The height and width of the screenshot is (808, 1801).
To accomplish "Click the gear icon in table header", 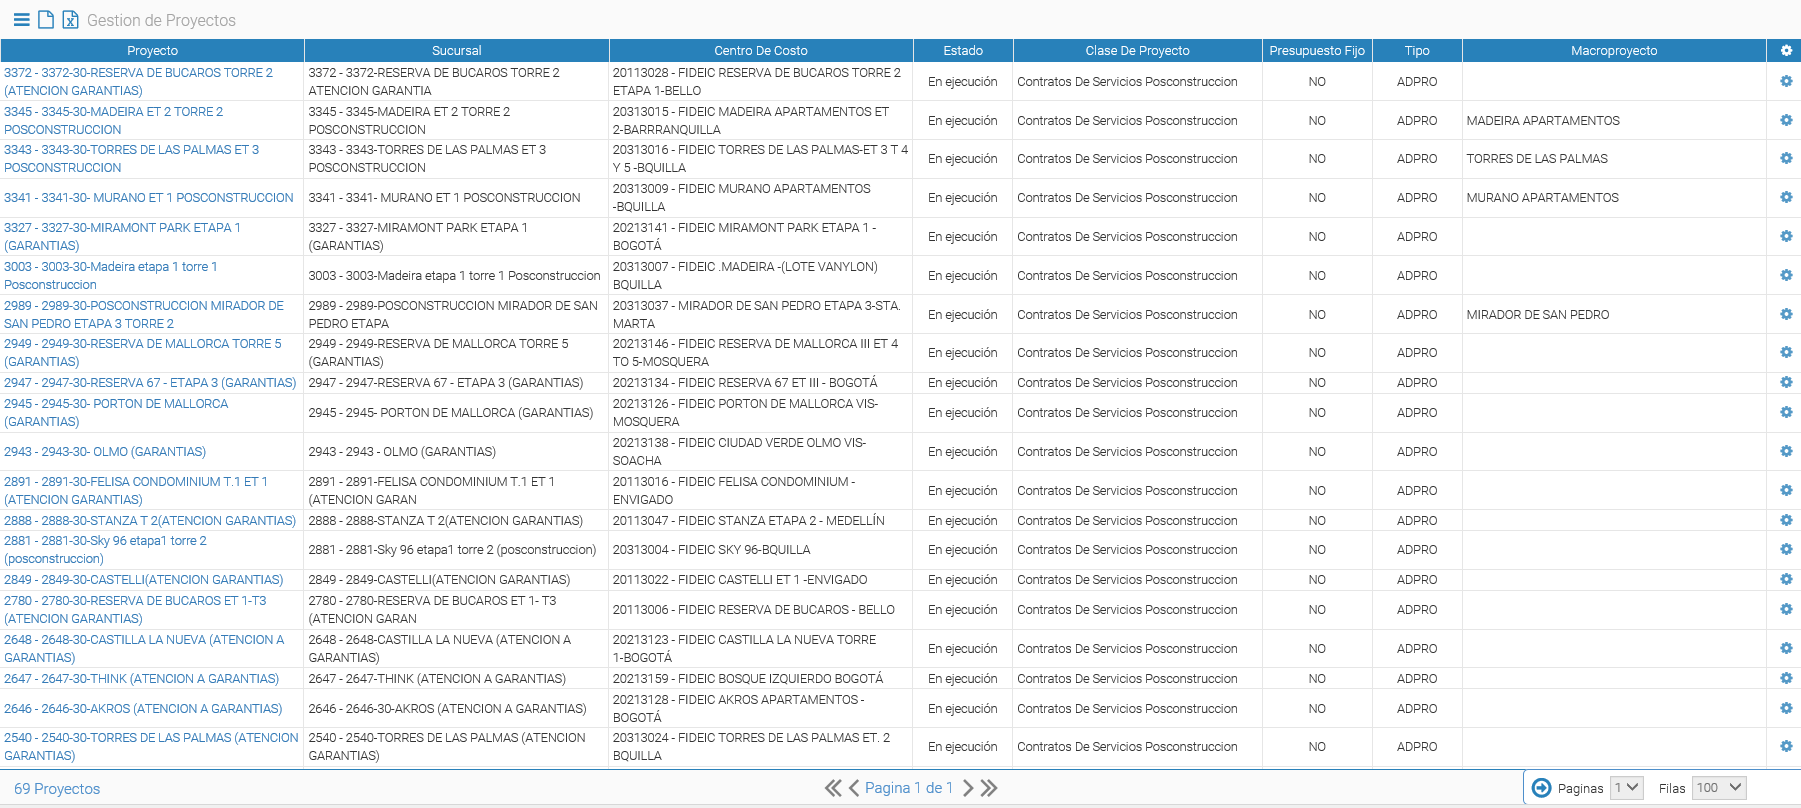I will (1786, 50).
